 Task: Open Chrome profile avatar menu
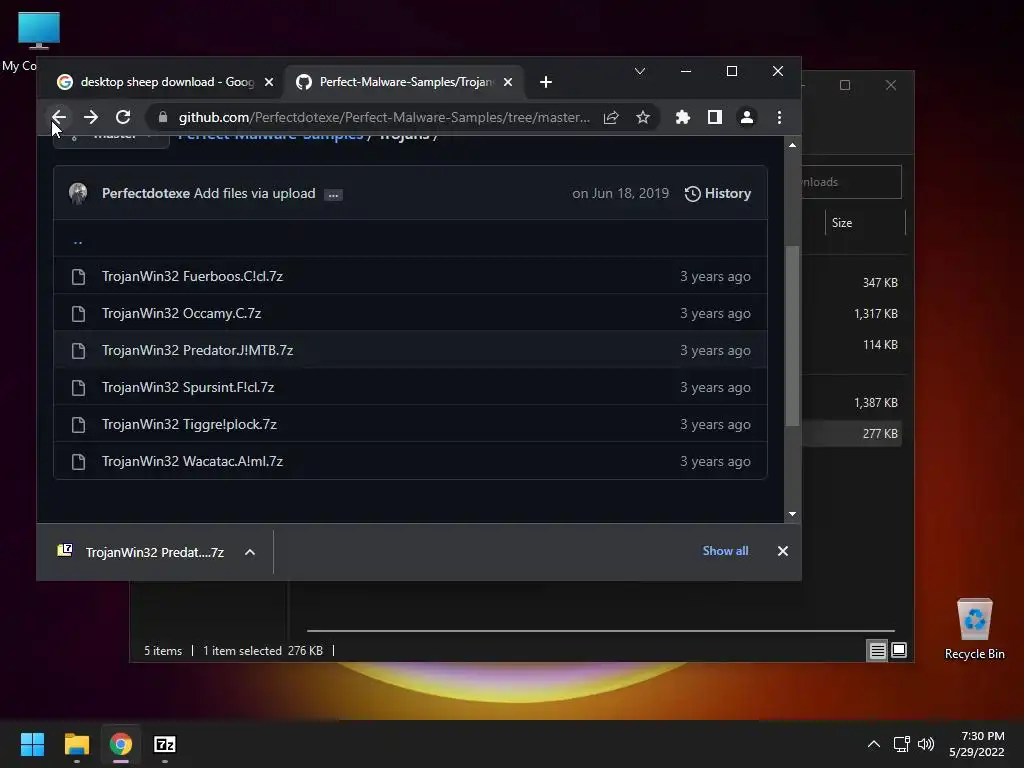pos(746,118)
